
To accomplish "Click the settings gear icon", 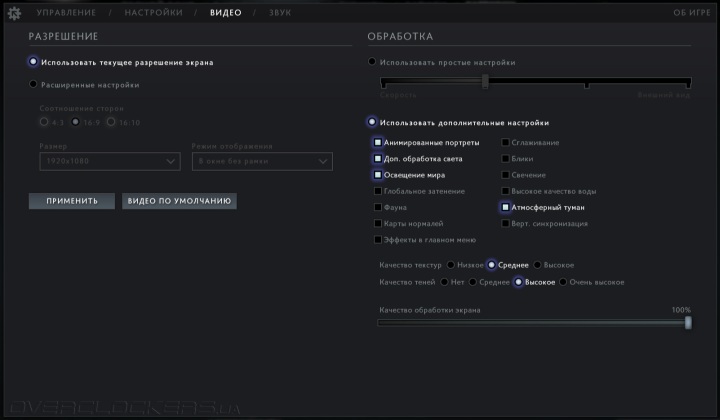I will [x=13, y=13].
